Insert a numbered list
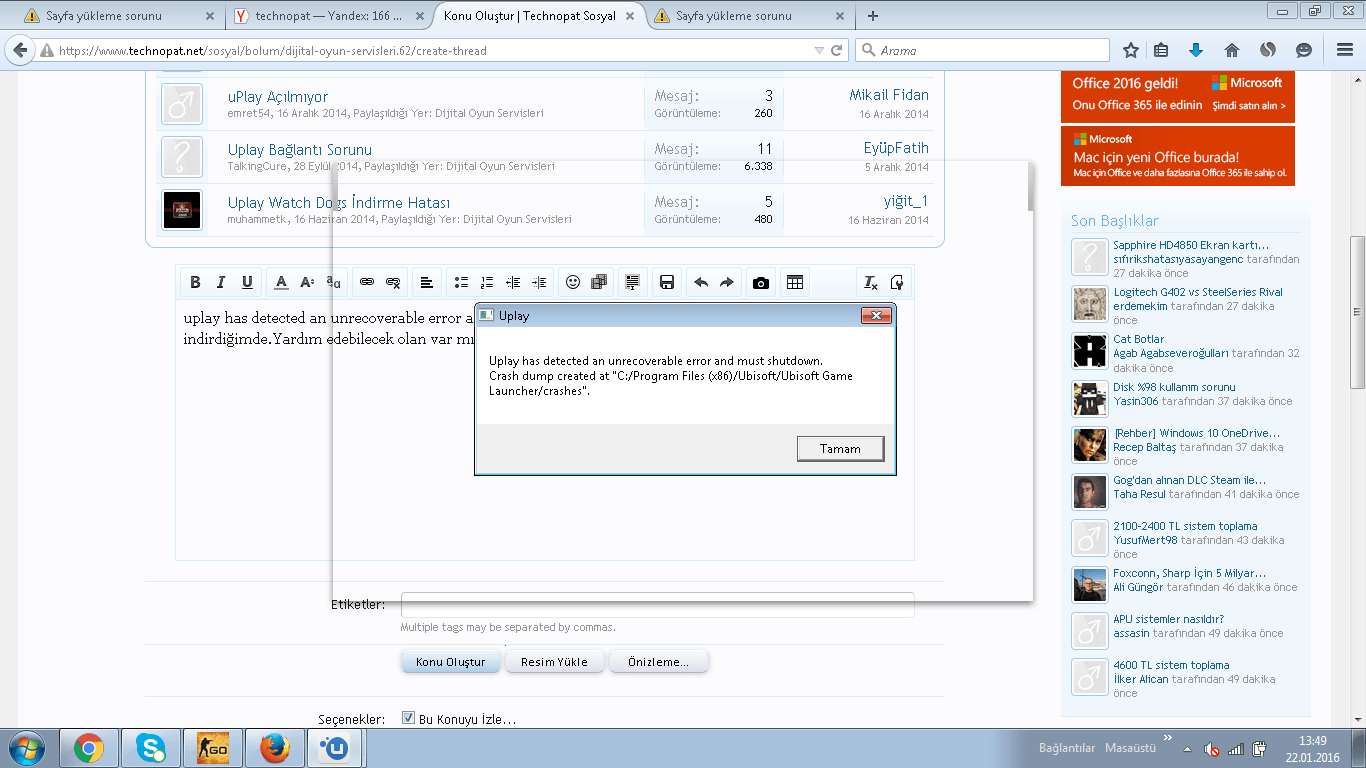1366x768 pixels. [x=487, y=283]
